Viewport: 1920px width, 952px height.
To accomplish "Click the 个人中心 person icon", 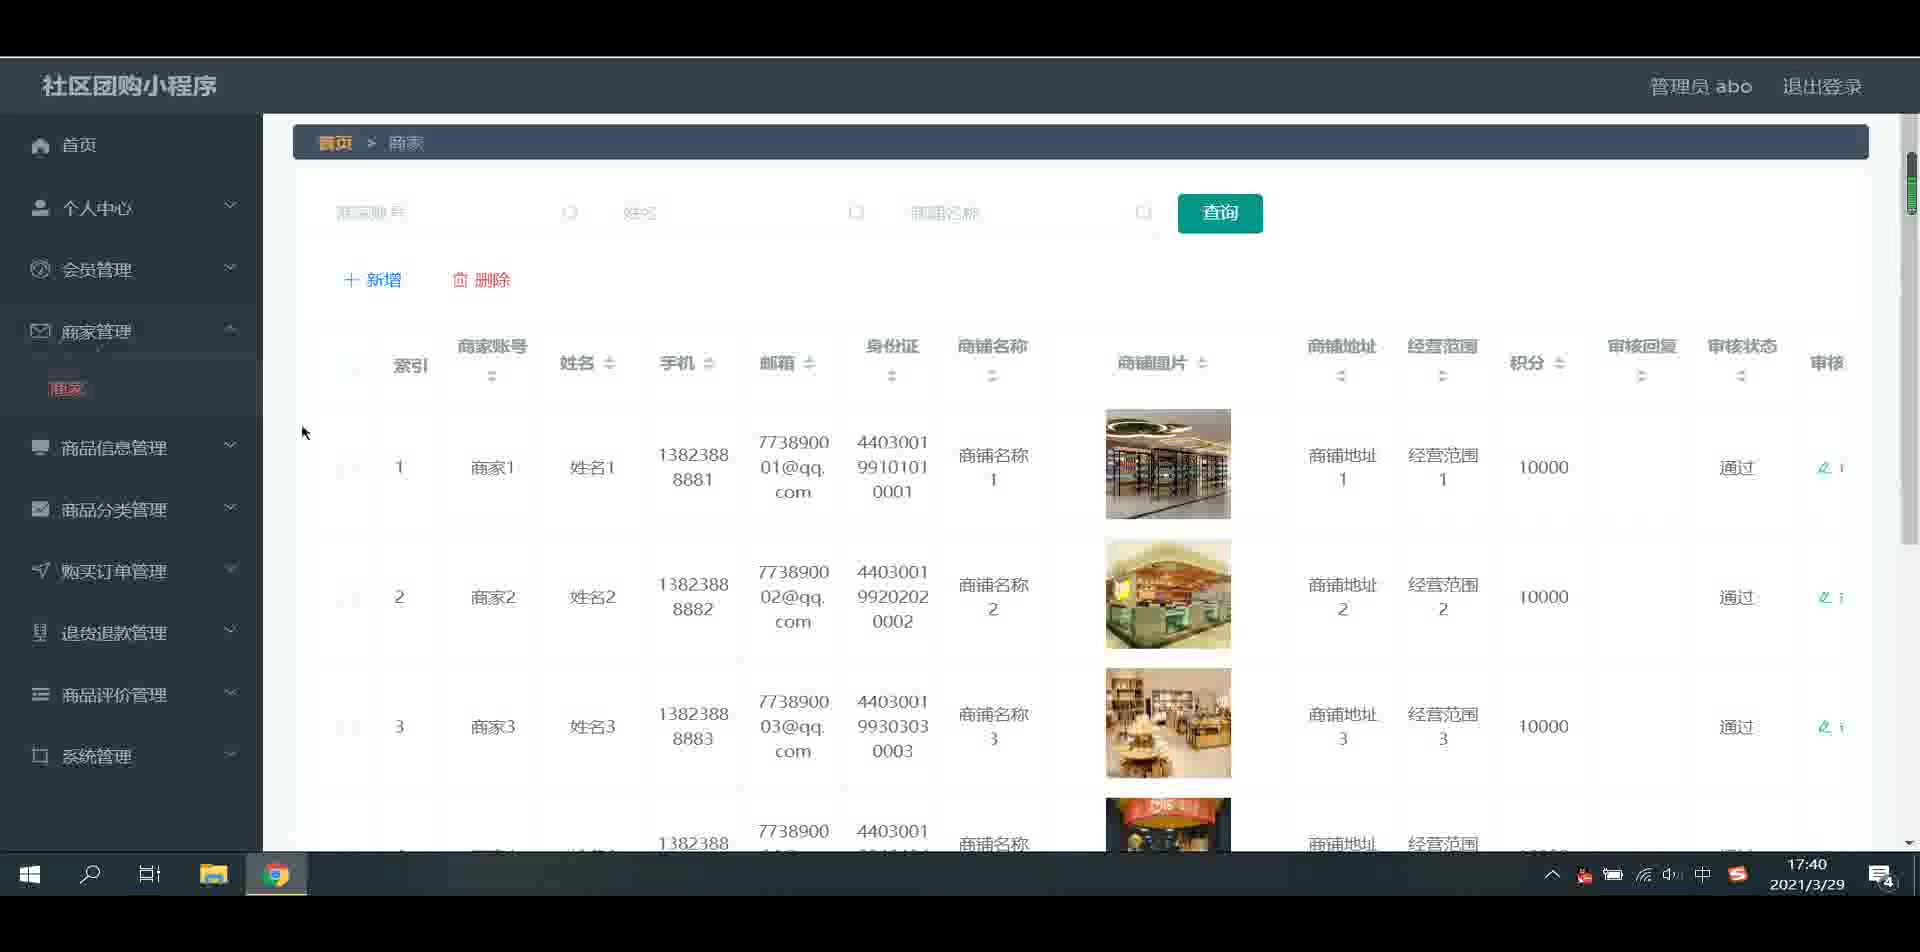I will (40, 208).
